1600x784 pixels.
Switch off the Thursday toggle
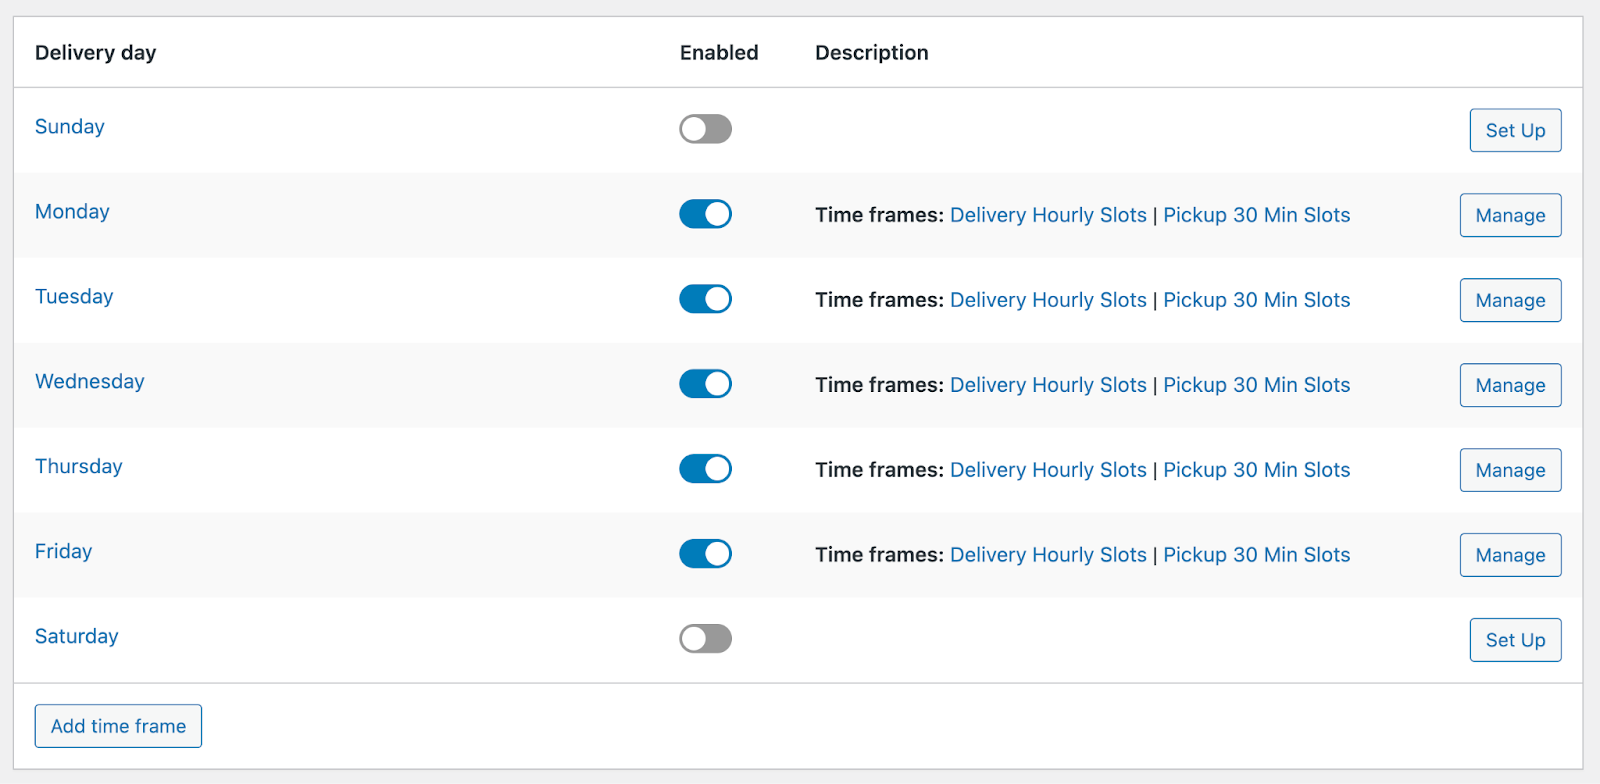click(x=705, y=469)
